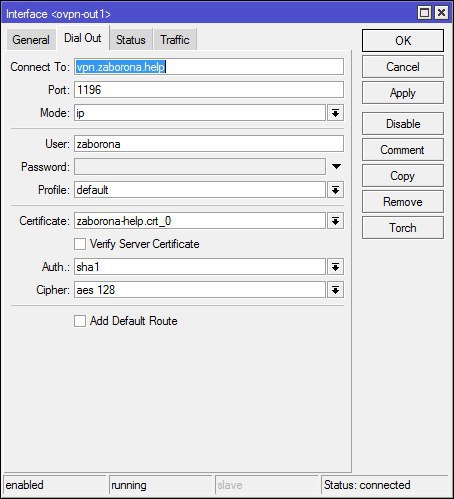Screen dimensions: 454x499
Task: Add a Comment to the interface
Action: (403, 150)
